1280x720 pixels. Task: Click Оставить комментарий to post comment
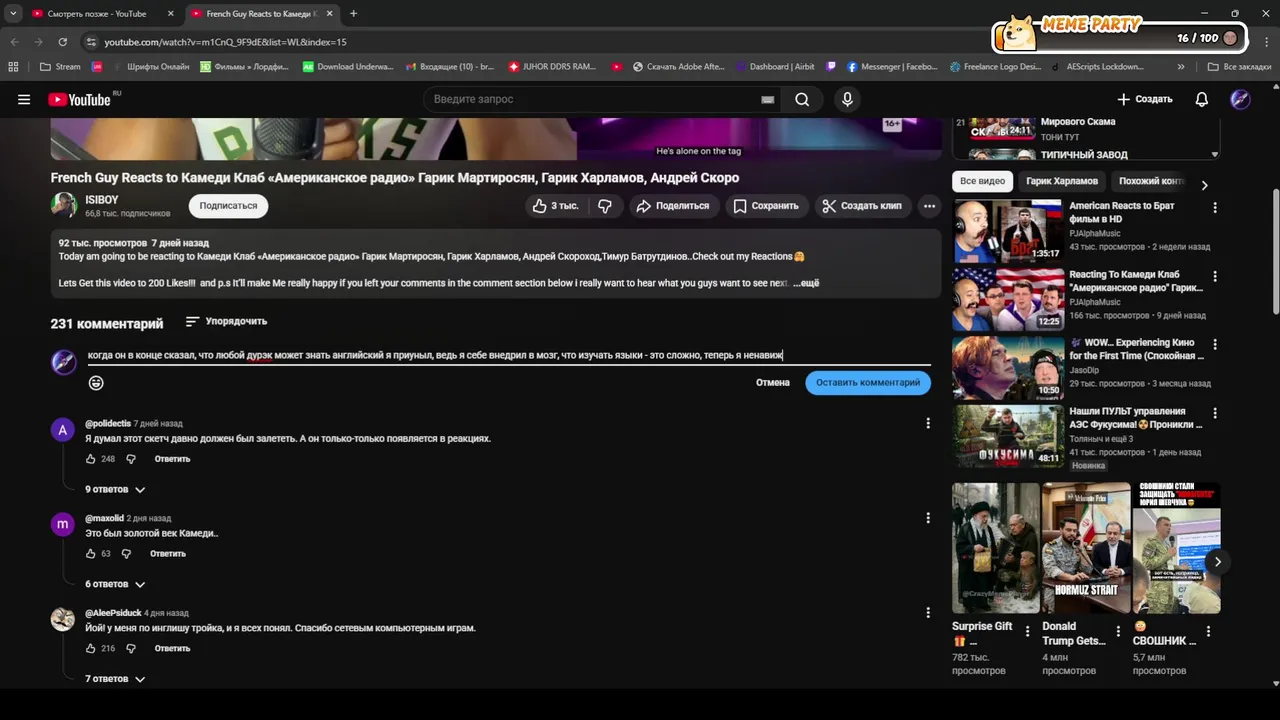point(868,383)
